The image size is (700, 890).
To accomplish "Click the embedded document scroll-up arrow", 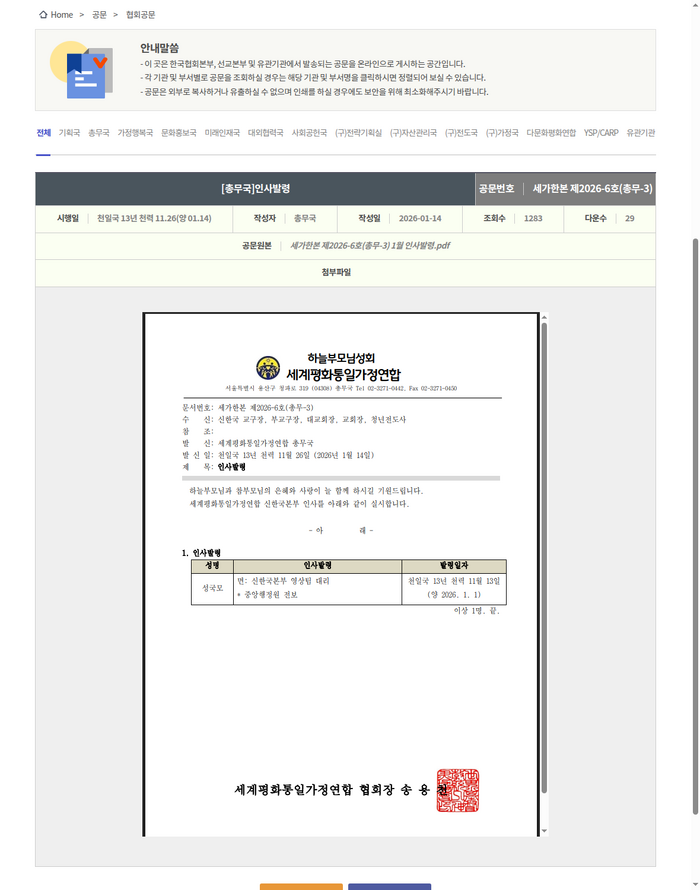I will tap(544, 317).
